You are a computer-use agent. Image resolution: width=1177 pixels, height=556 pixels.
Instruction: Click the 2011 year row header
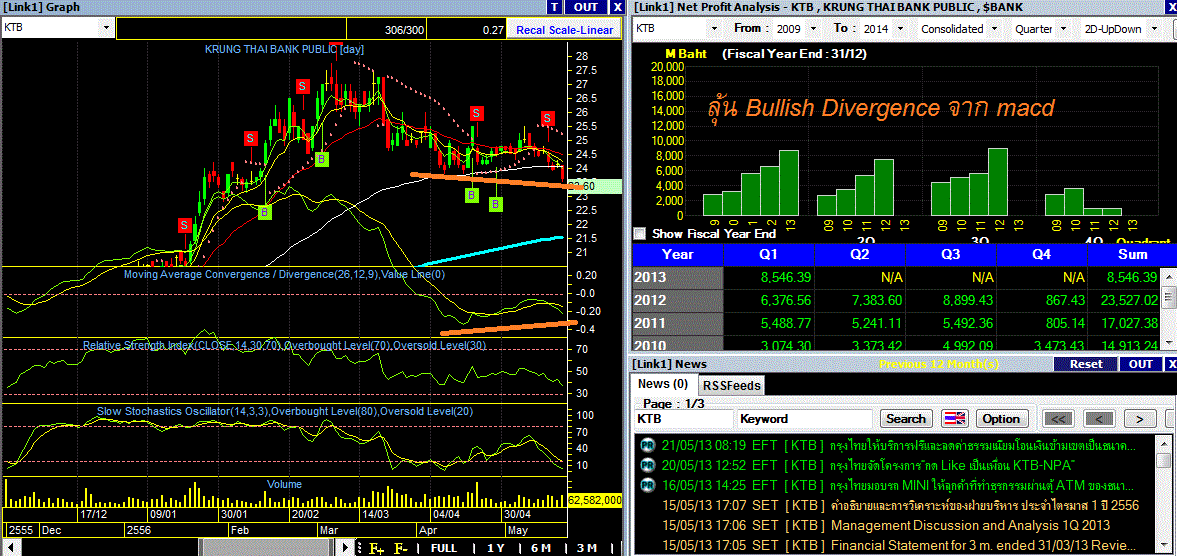(678, 323)
